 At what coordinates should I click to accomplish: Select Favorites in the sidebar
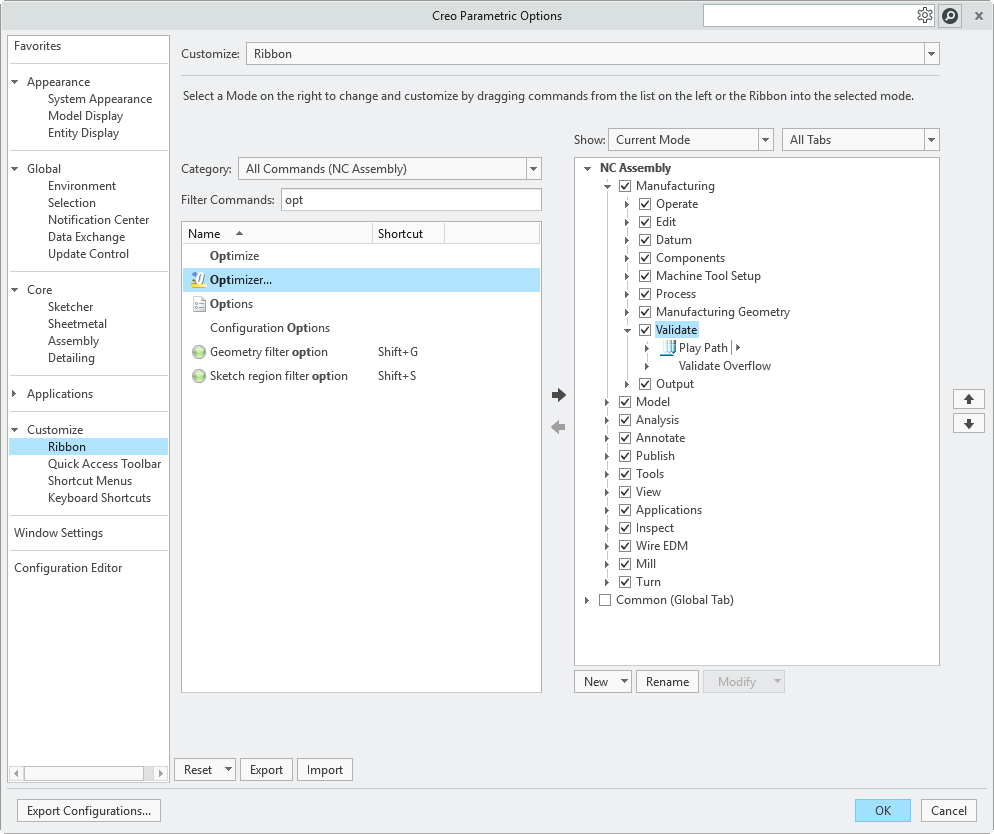pos(37,46)
